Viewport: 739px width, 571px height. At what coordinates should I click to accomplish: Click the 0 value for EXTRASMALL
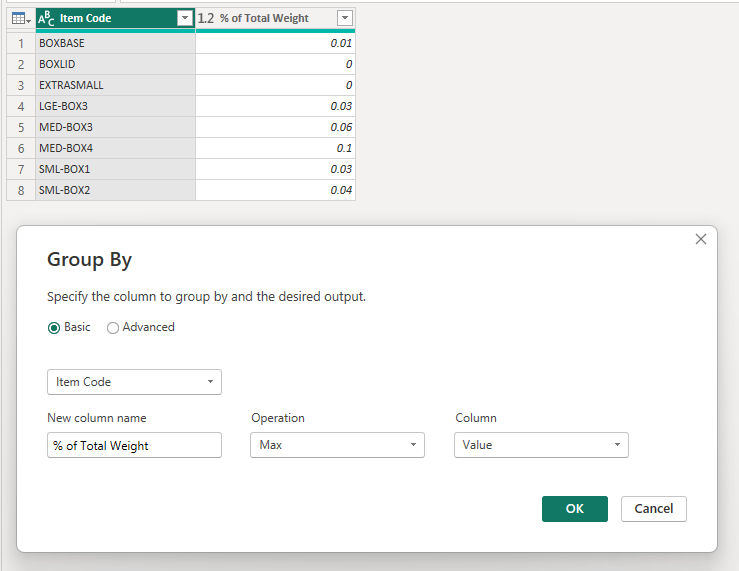(275, 85)
